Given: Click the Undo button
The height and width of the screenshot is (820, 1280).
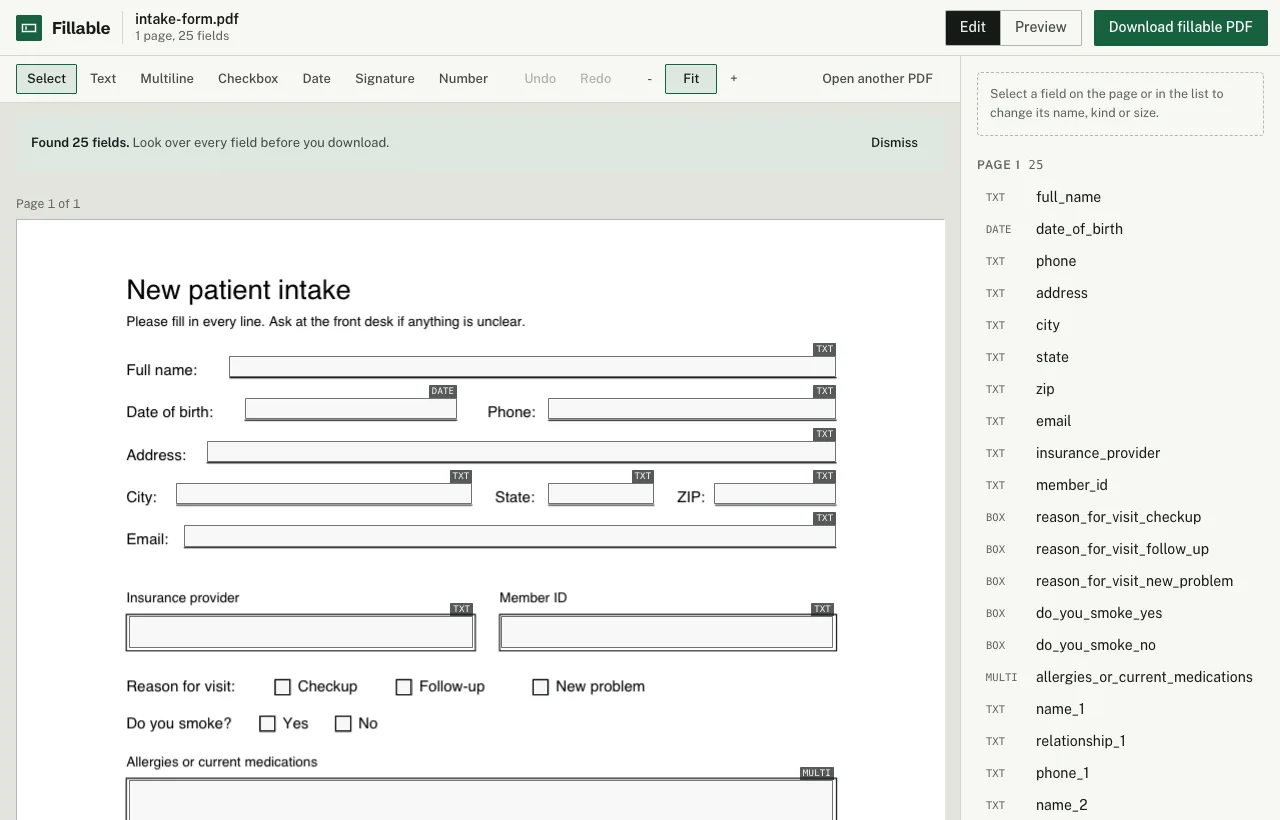Looking at the screenshot, I should pyautogui.click(x=540, y=79).
